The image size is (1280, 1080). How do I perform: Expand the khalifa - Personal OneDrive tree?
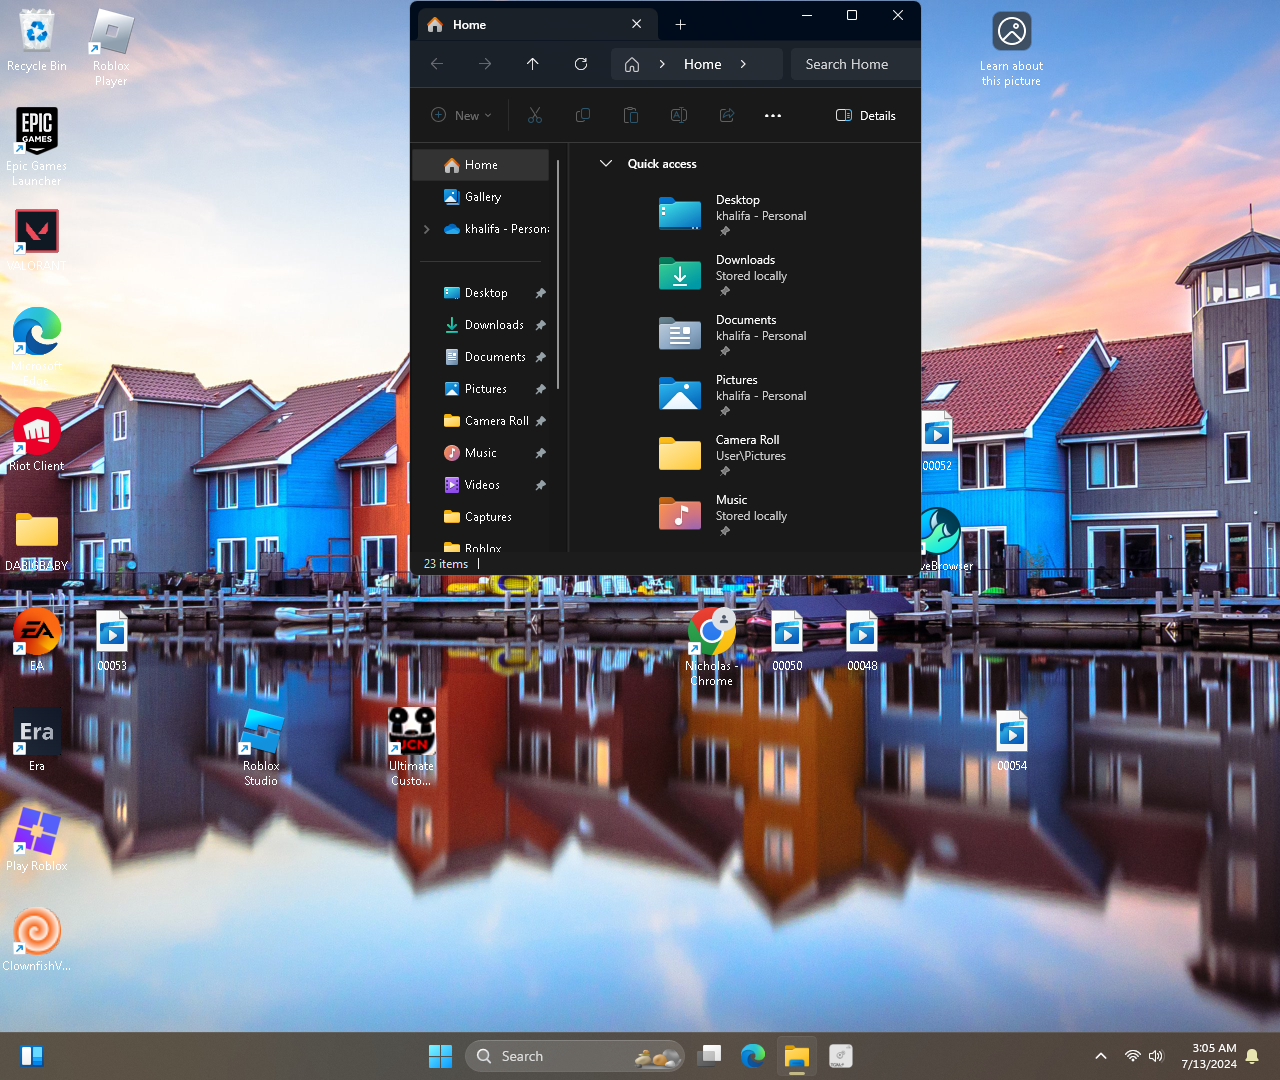point(427,229)
